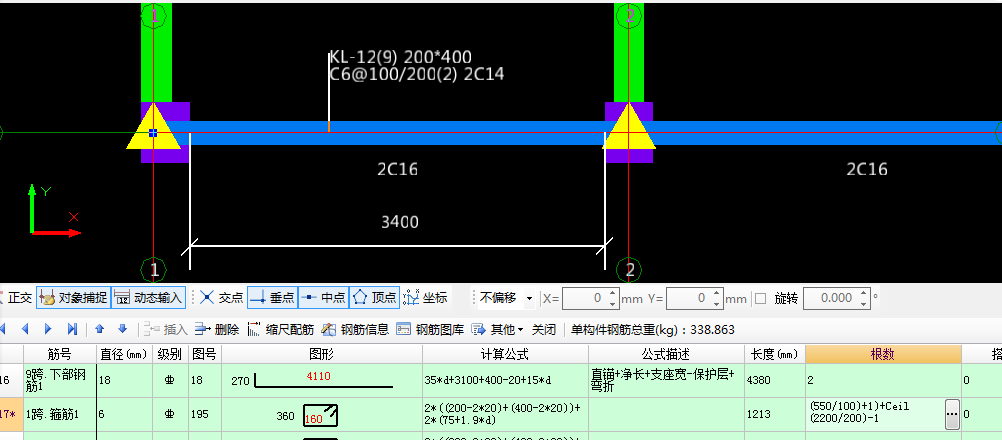The image size is (1002, 440).
Task: Toggle 顶点 vertex snap
Action: pyautogui.click(x=375, y=298)
